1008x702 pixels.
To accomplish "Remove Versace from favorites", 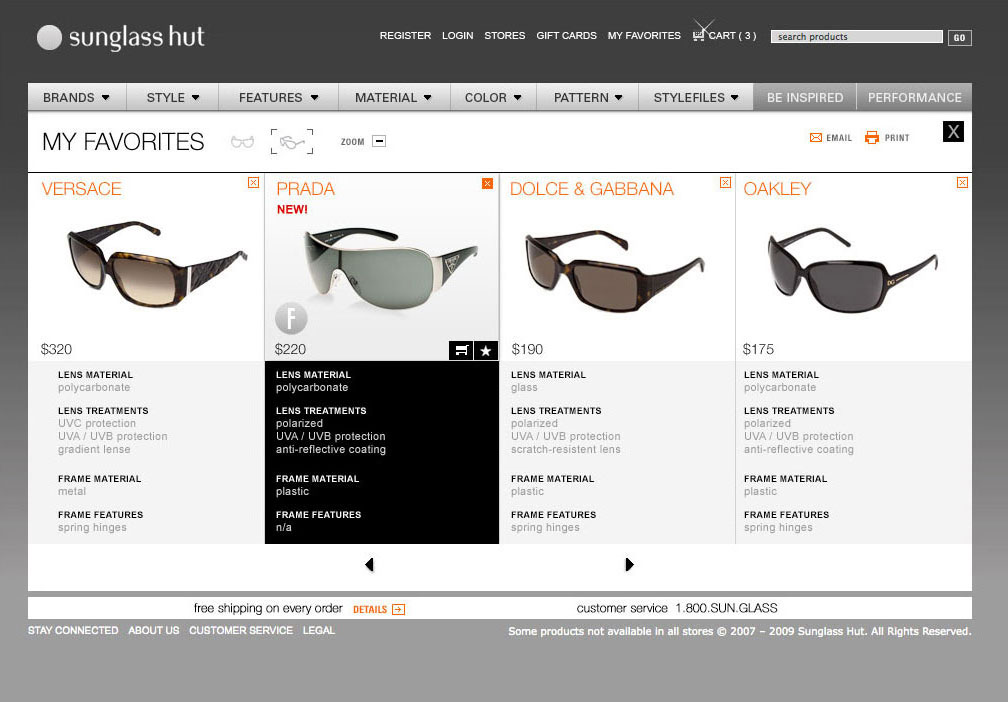I will (253, 183).
